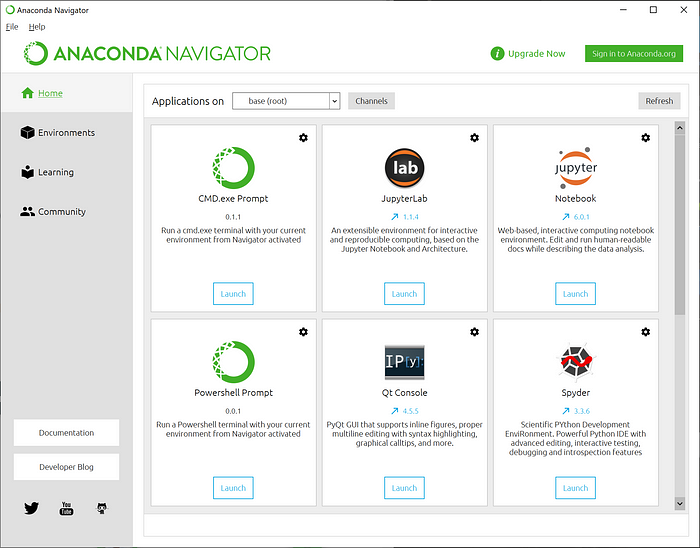Launch Qt Console
Screen dimensions: 700x548
(x=404, y=488)
